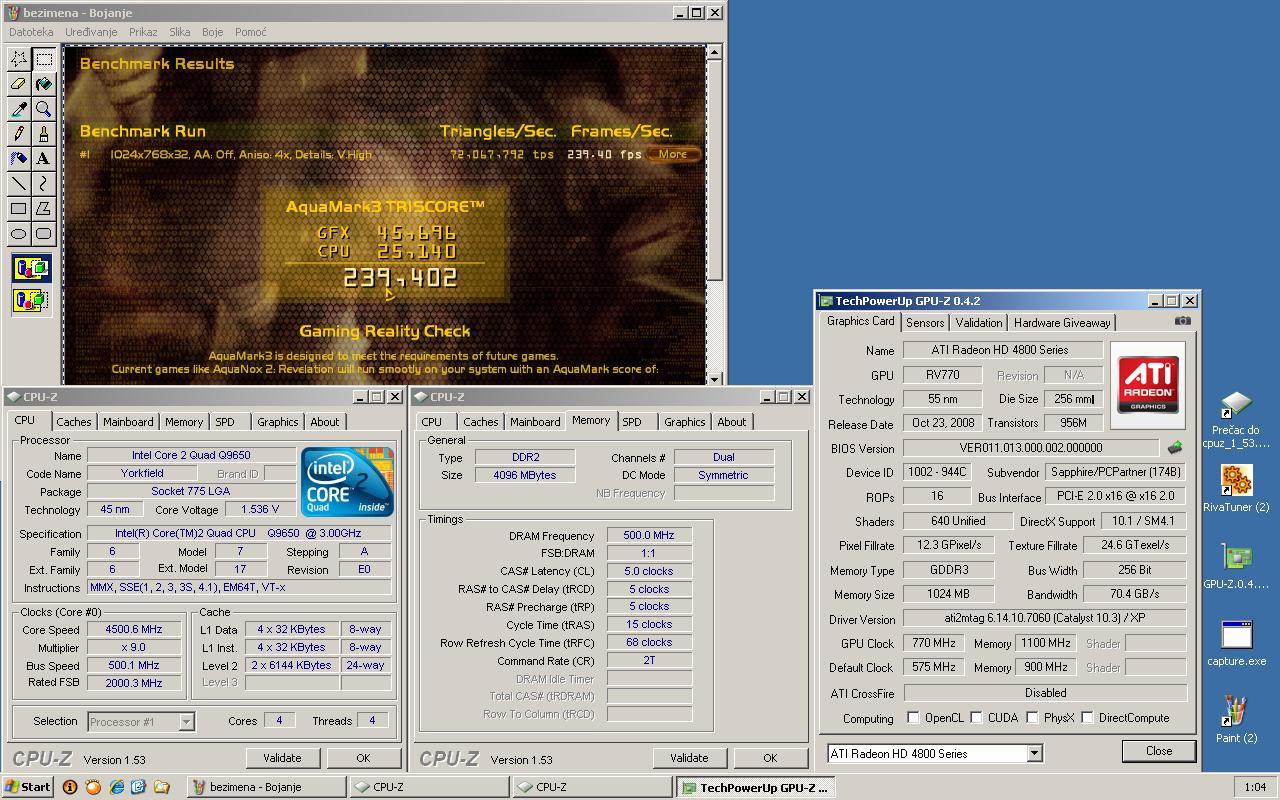Pick the Rounded Rectangle tool
This screenshot has height=800, width=1280.
coord(43,234)
